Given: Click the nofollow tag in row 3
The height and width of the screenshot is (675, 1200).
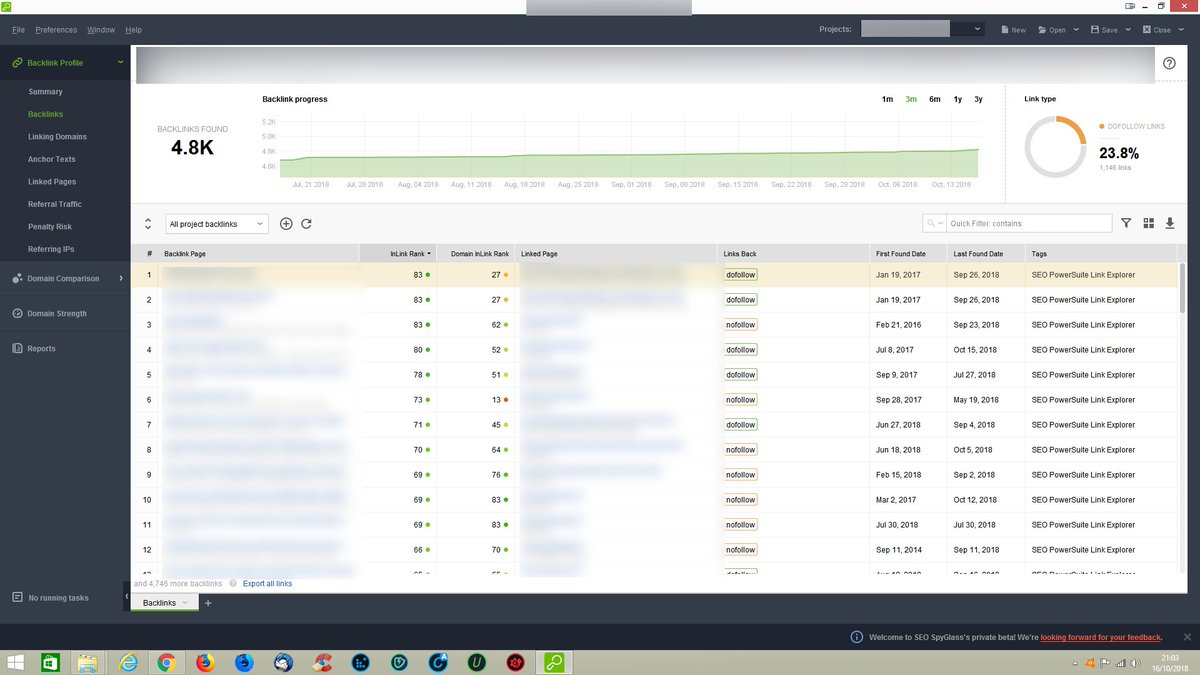Looking at the screenshot, I should [741, 325].
